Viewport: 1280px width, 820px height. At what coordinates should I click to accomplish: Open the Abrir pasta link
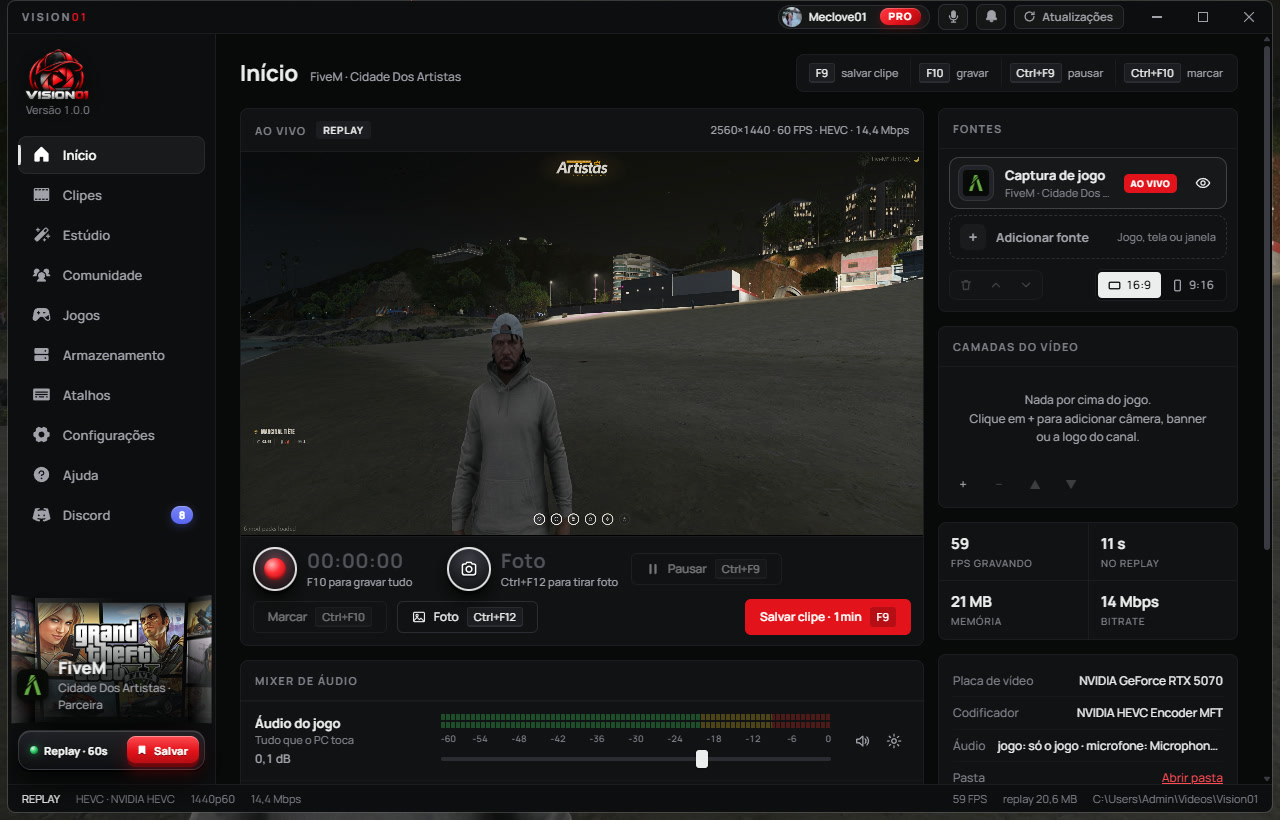pyautogui.click(x=1192, y=777)
